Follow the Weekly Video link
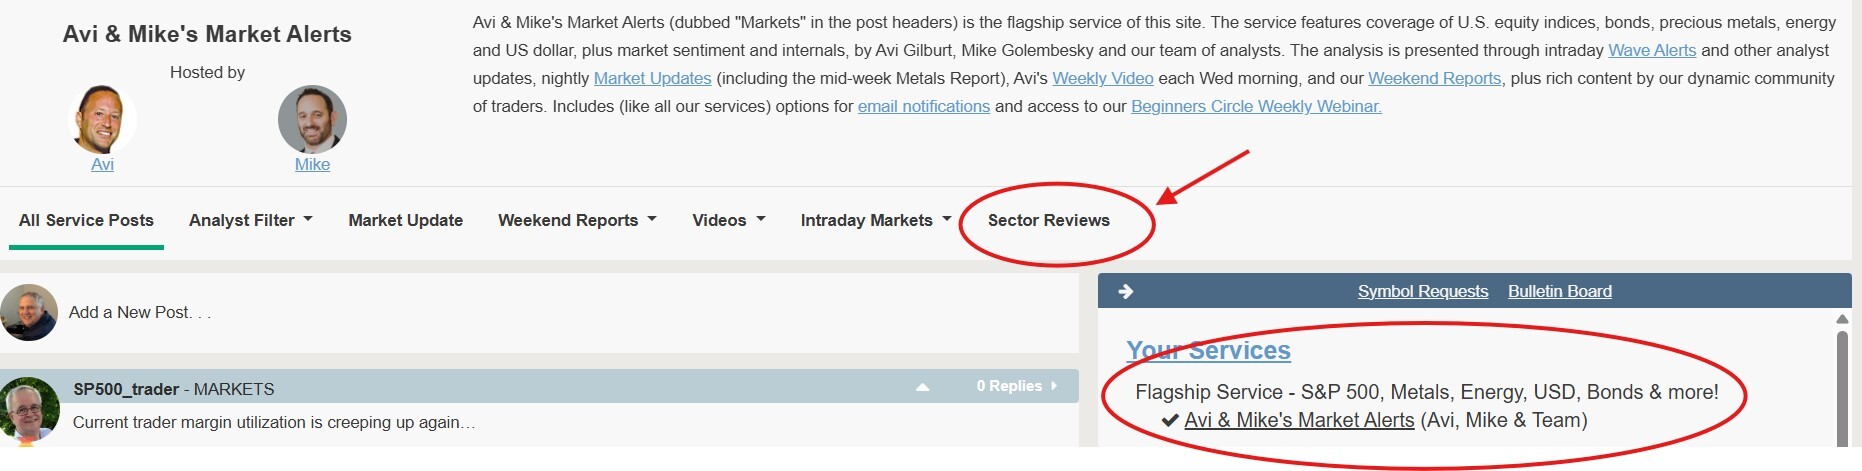The image size is (1862, 471). [x=1103, y=78]
